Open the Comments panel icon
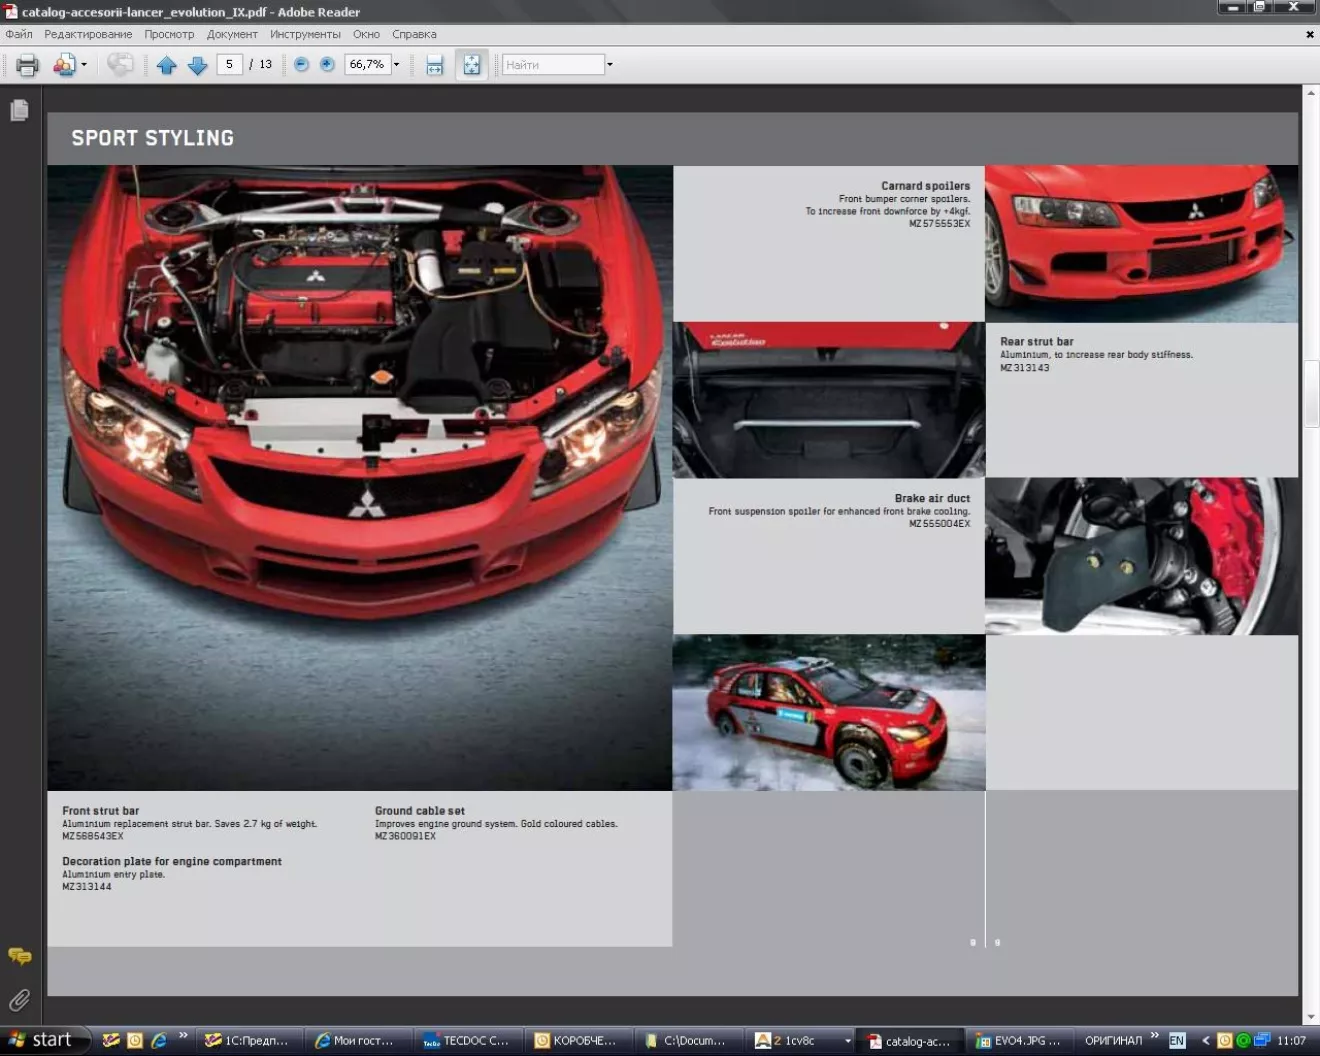1320x1056 pixels. pyautogui.click(x=19, y=957)
